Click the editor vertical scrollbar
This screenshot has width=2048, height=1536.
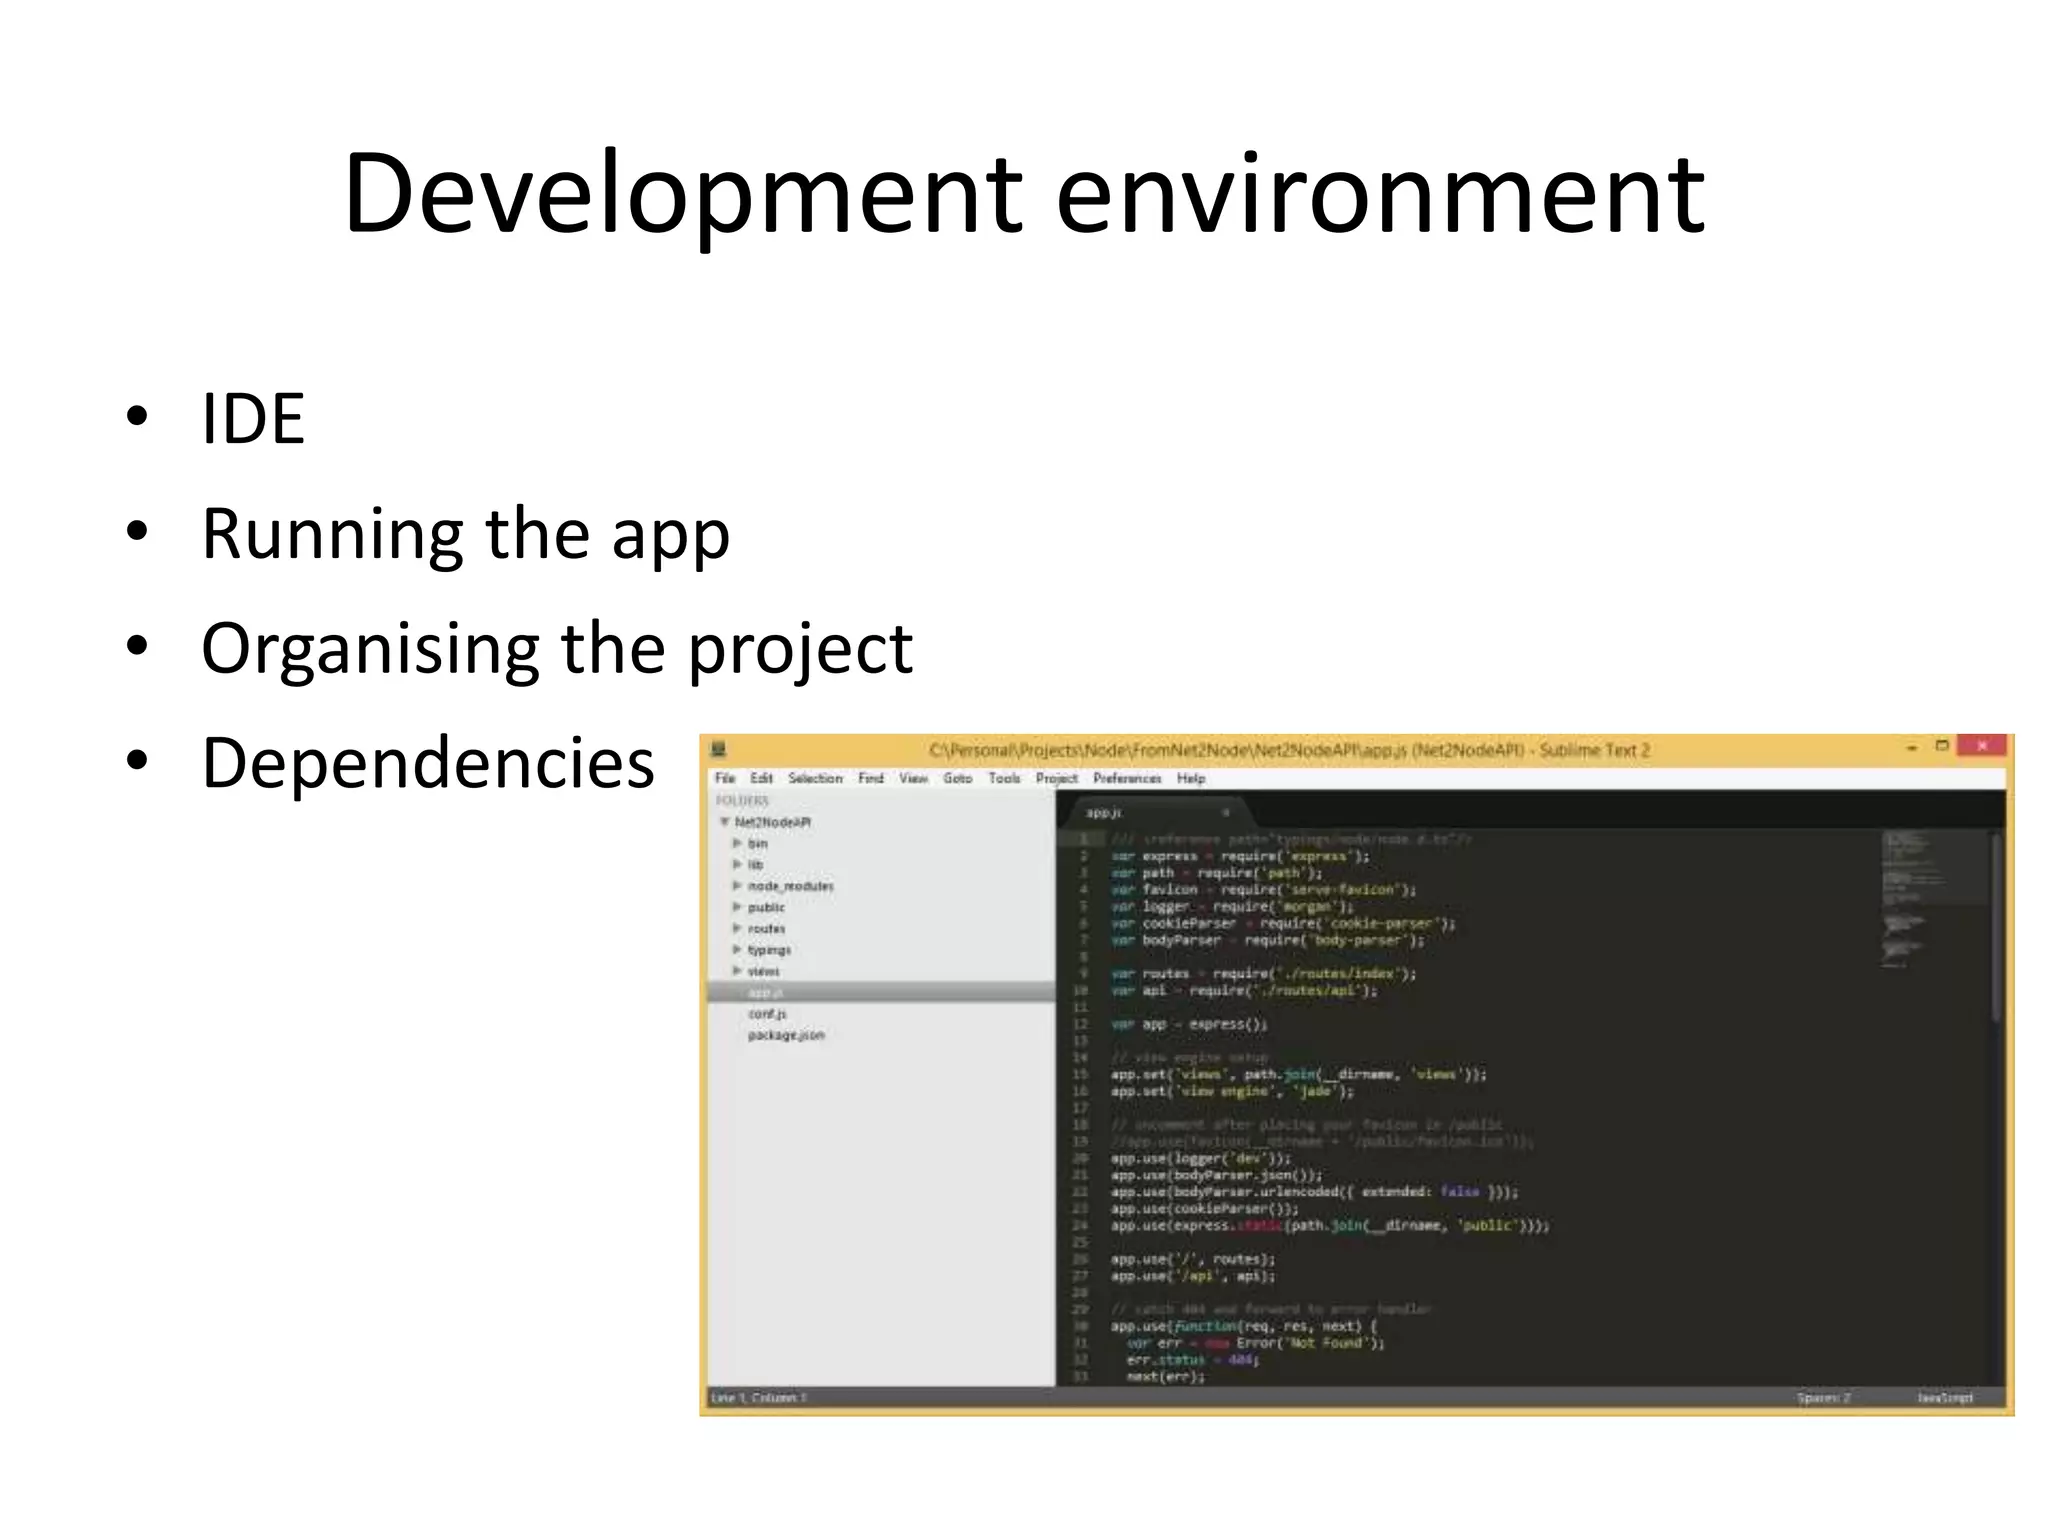[x=1996, y=930]
